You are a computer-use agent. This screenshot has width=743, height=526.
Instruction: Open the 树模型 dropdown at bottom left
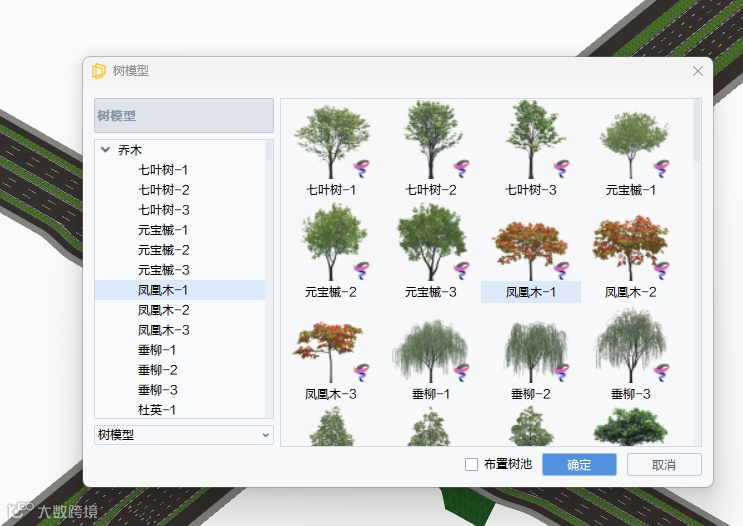click(x=184, y=435)
